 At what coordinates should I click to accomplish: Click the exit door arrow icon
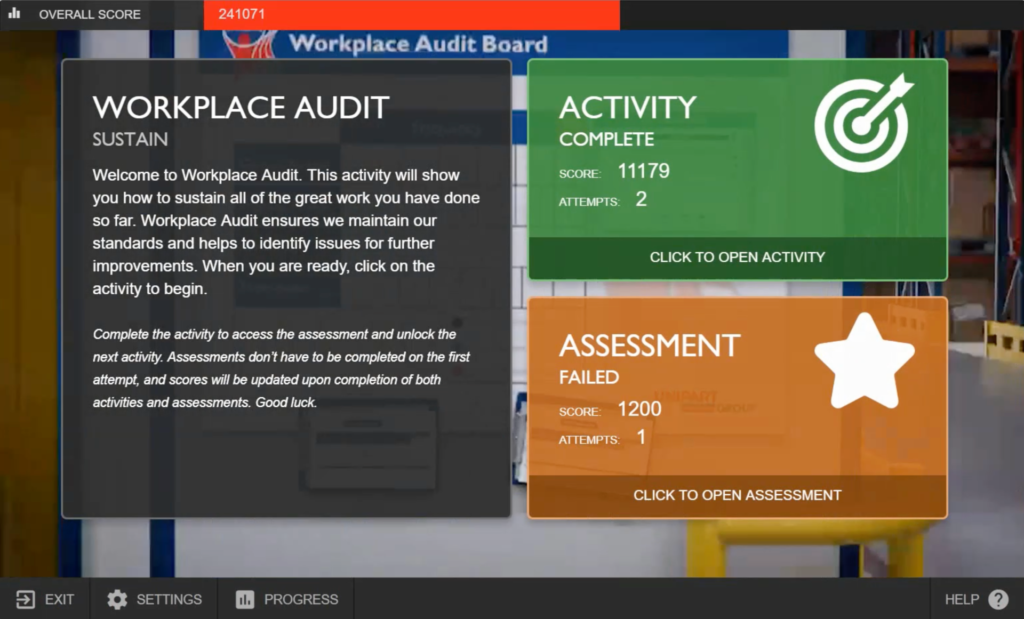click(25, 599)
